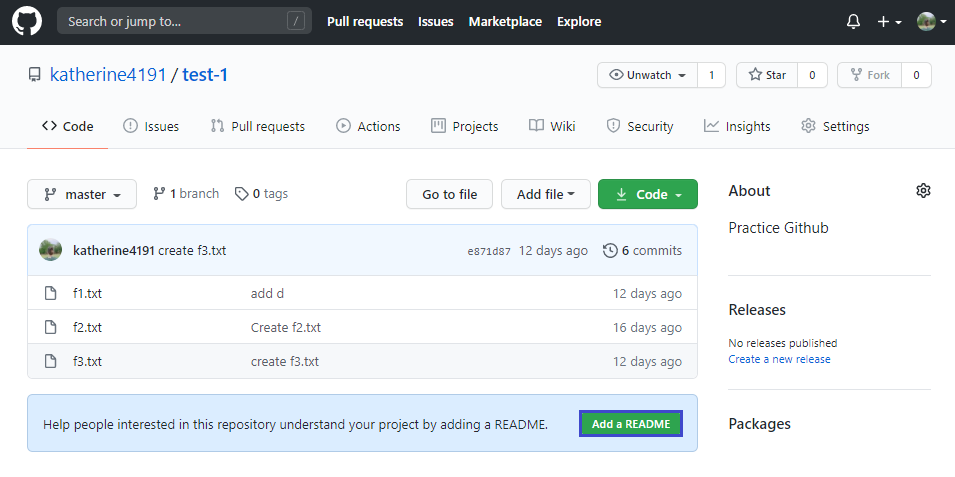The image size is (955, 477).
Task: Open Issues in top navigation bar
Action: point(435,21)
